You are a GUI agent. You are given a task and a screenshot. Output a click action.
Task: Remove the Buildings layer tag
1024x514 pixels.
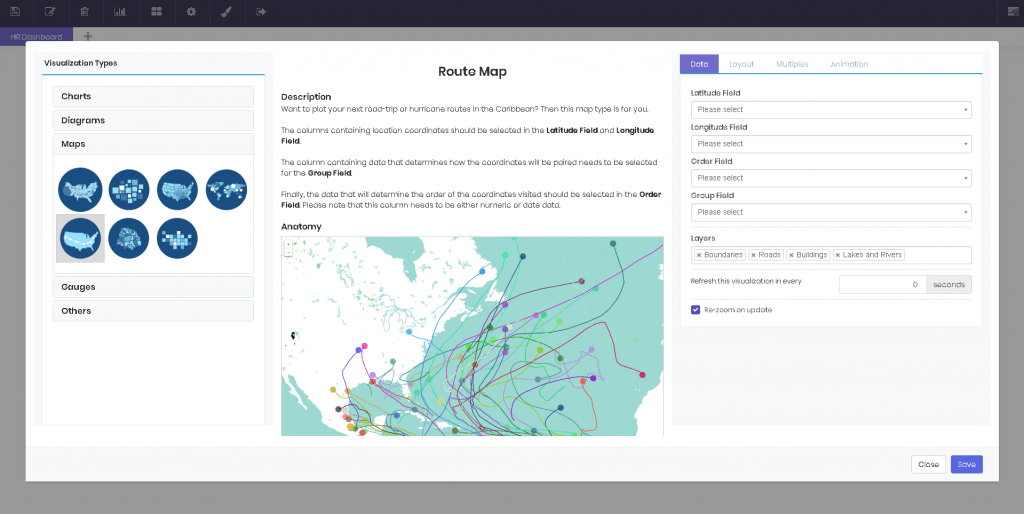[x=791, y=255]
